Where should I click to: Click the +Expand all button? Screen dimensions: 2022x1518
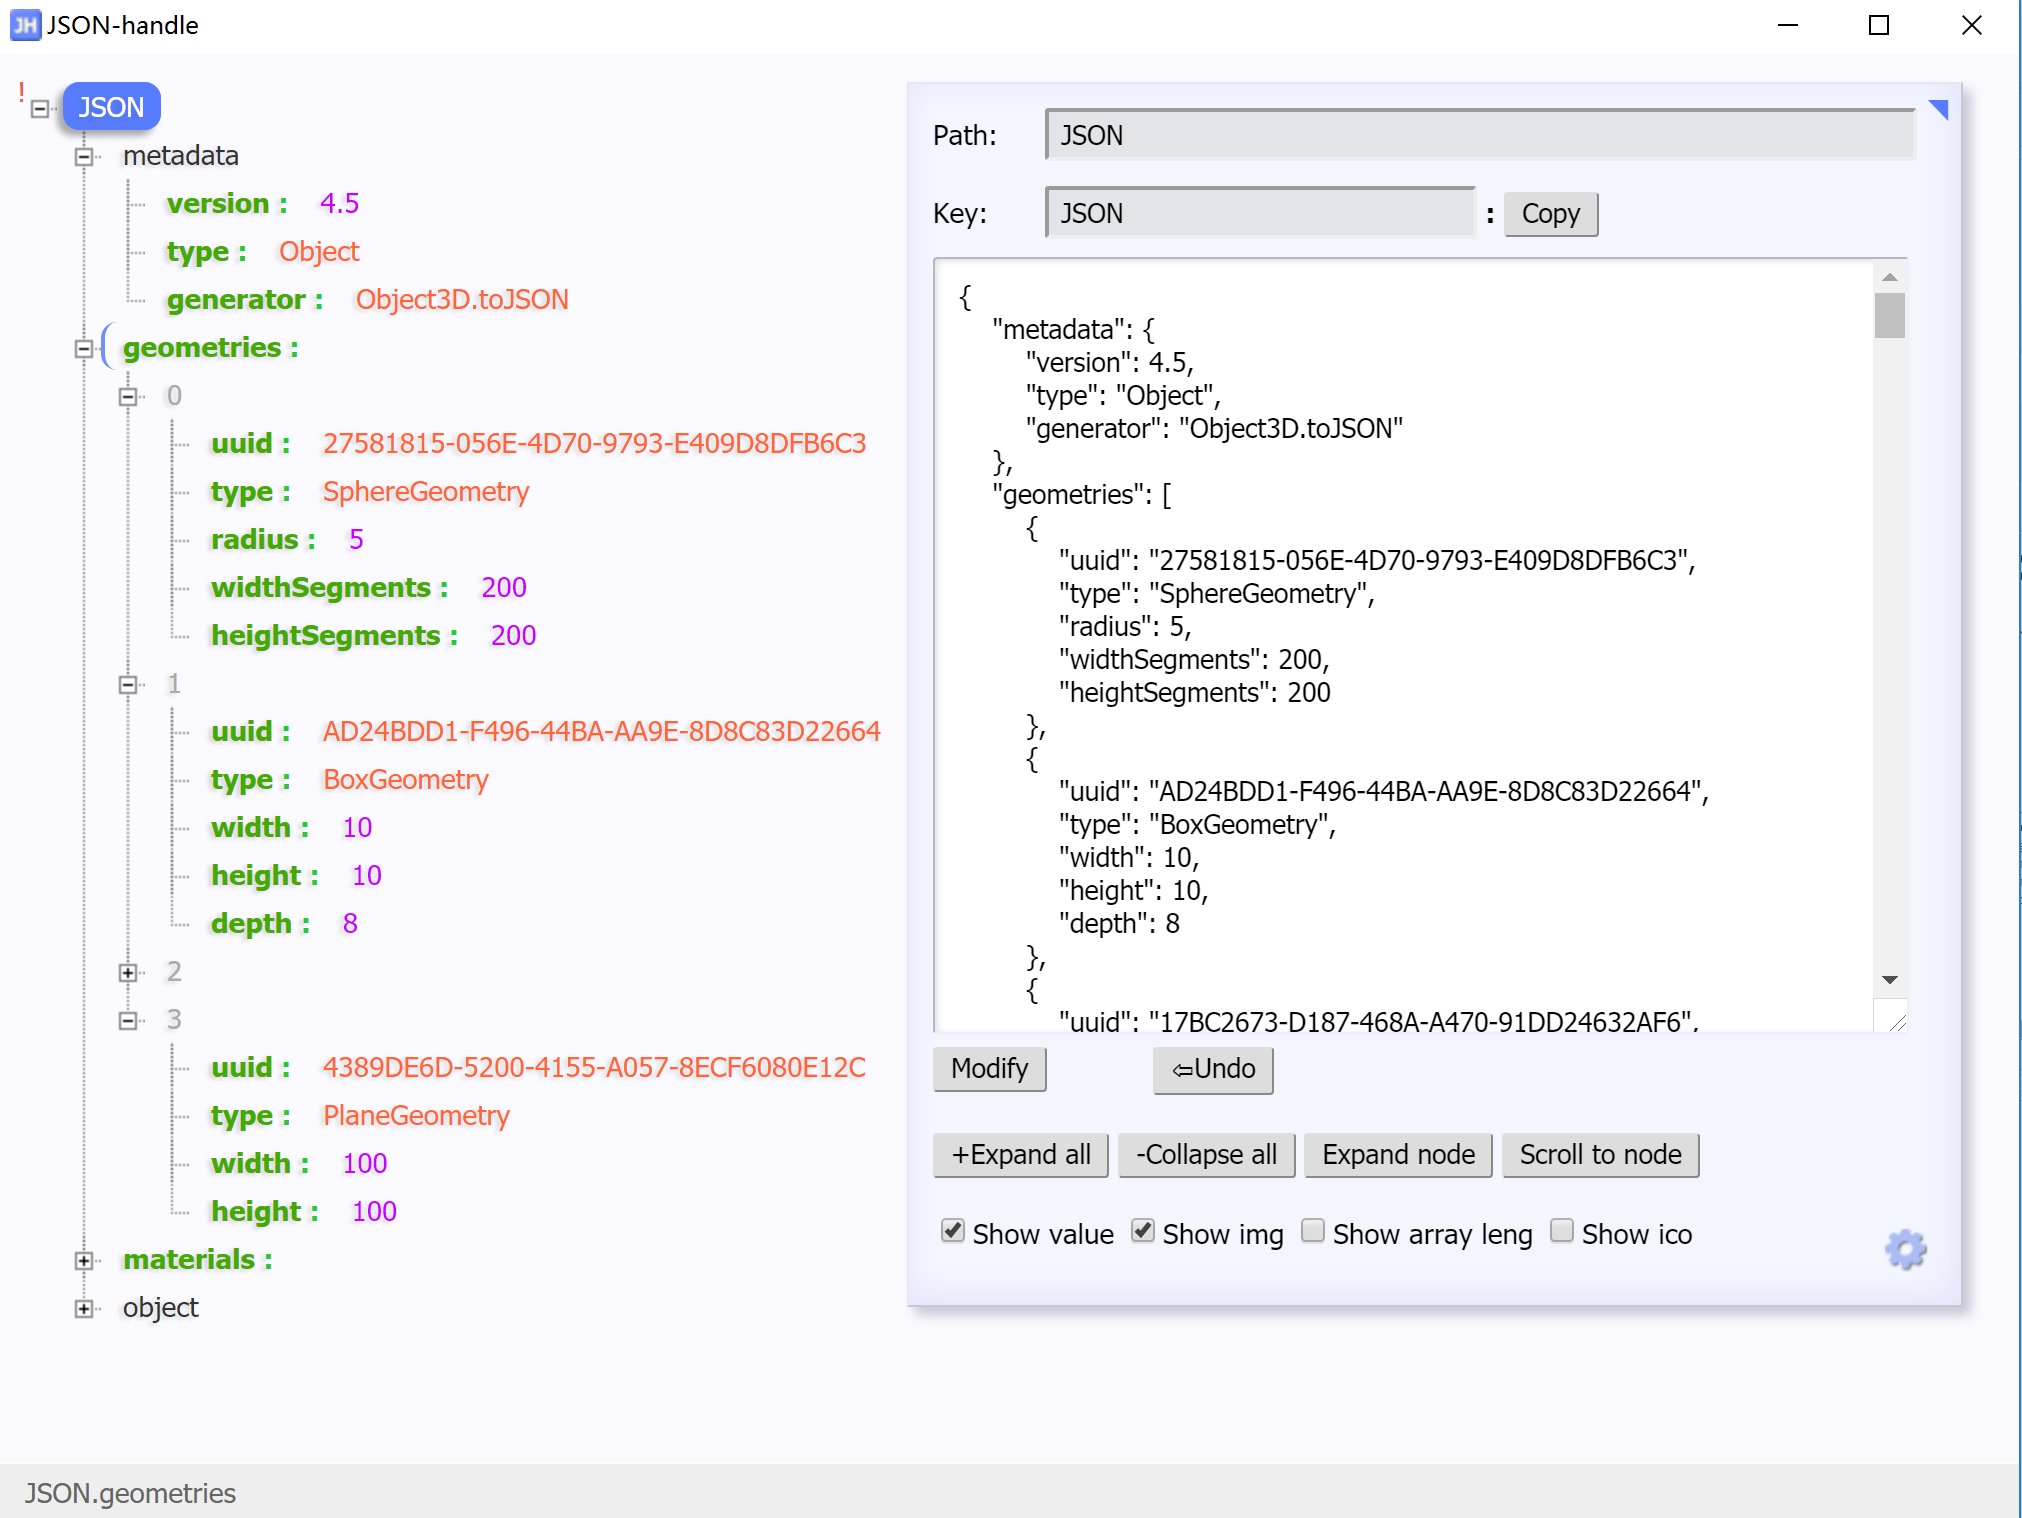tap(1020, 1154)
